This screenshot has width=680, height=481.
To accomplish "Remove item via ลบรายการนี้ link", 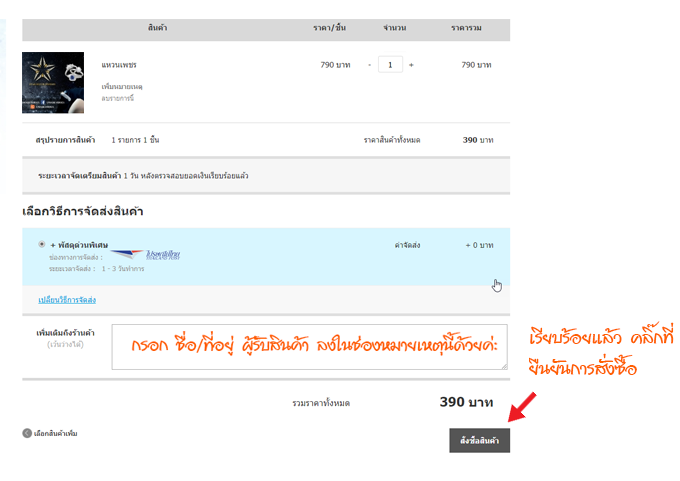I will pyautogui.click(x=117, y=98).
